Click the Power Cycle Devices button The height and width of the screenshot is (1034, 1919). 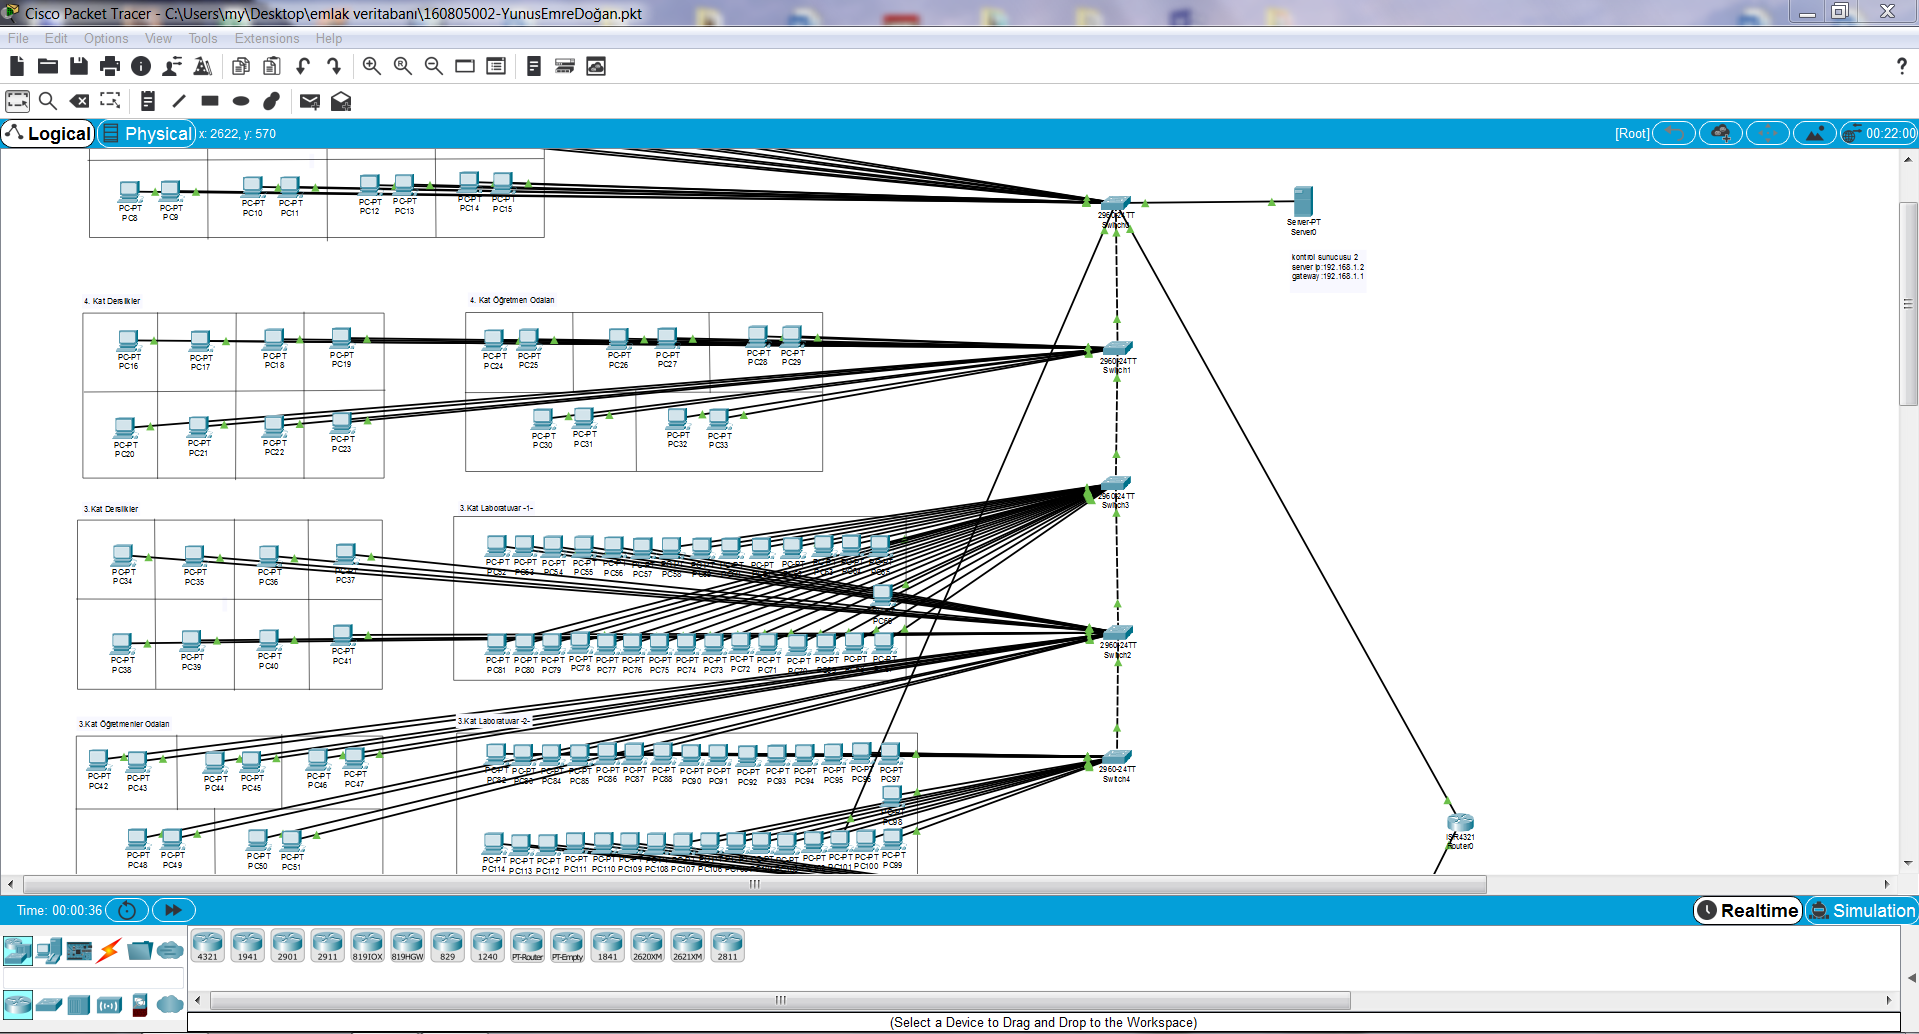[127, 910]
